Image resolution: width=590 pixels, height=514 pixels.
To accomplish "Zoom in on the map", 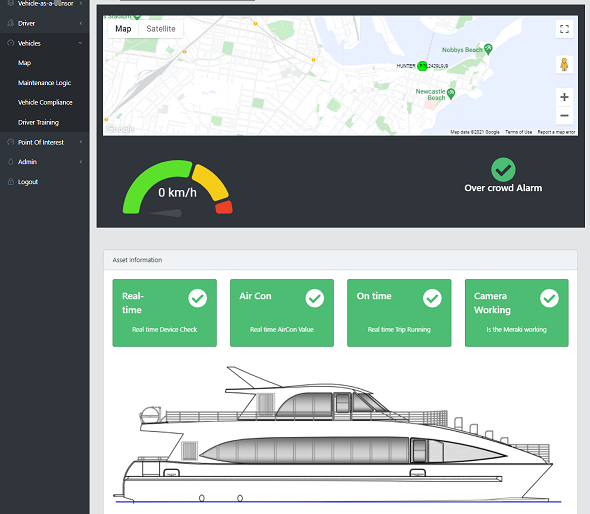I will click(564, 97).
